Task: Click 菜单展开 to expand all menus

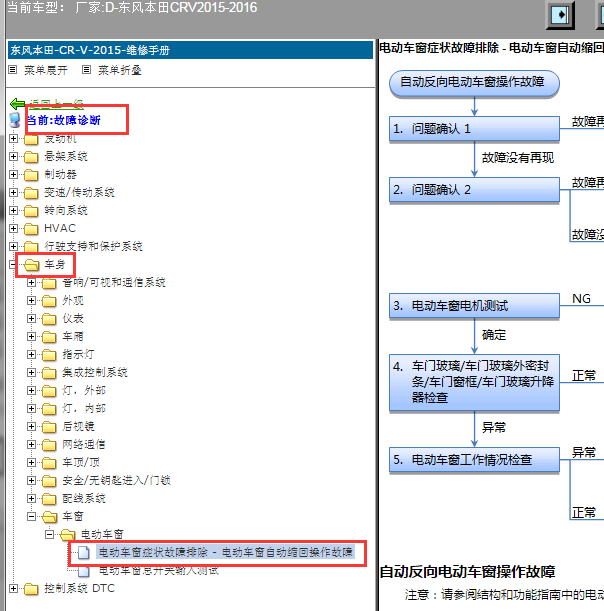Action: pos(46,70)
